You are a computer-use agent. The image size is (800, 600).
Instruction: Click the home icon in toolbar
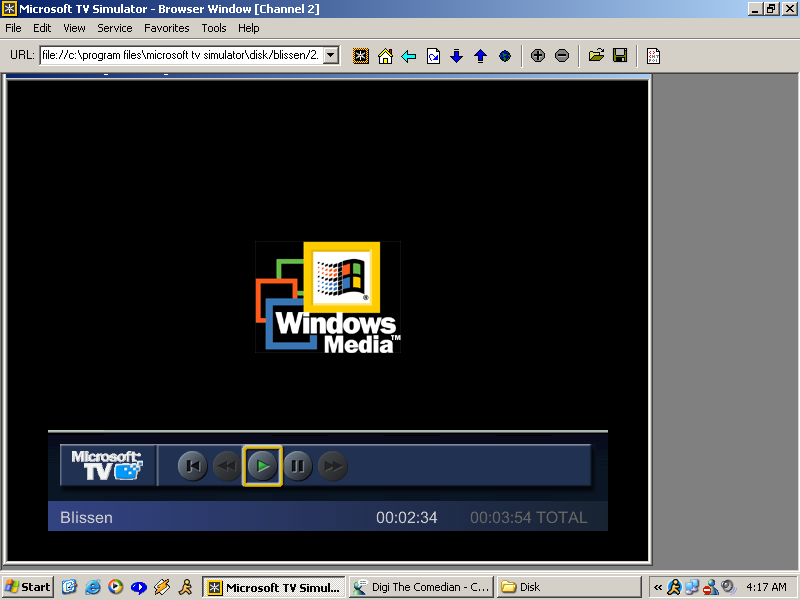[x=385, y=56]
